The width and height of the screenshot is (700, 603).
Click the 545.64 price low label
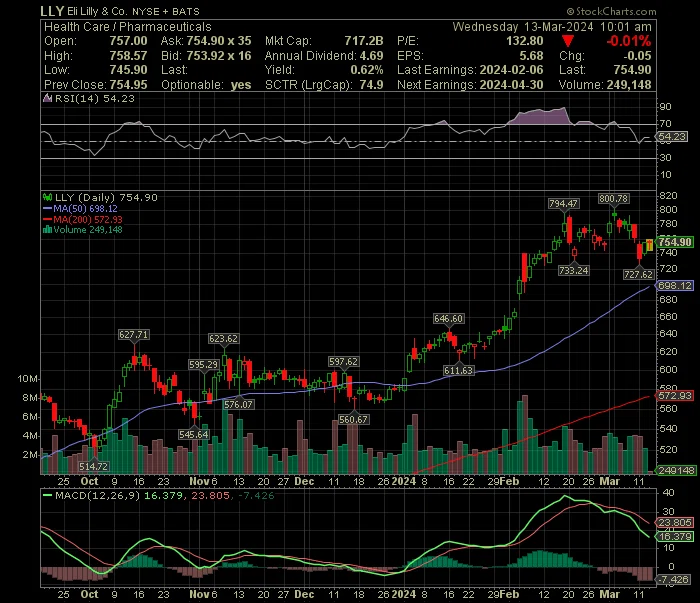[193, 434]
